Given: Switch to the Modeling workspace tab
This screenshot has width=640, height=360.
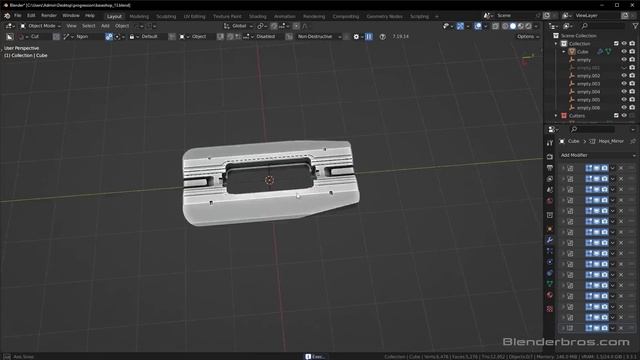Looking at the screenshot, I should [x=139, y=16].
